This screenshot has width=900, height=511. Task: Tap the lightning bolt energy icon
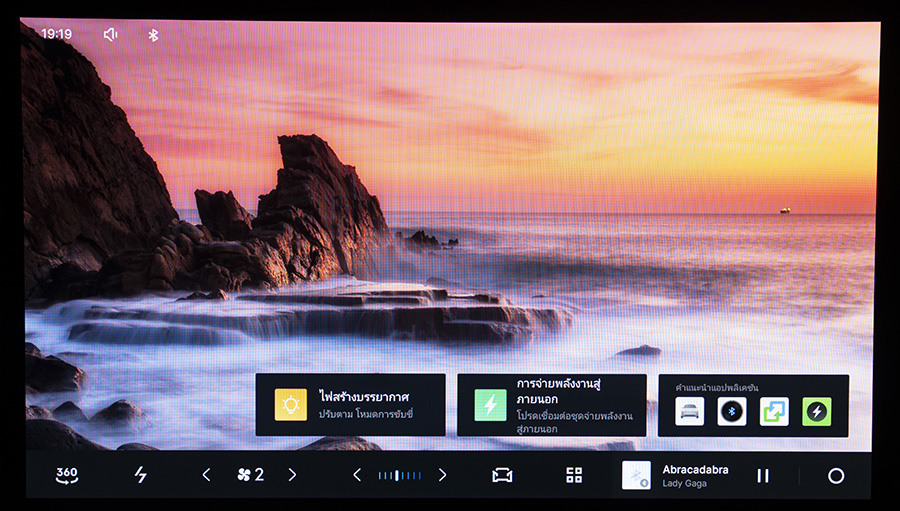pos(140,475)
